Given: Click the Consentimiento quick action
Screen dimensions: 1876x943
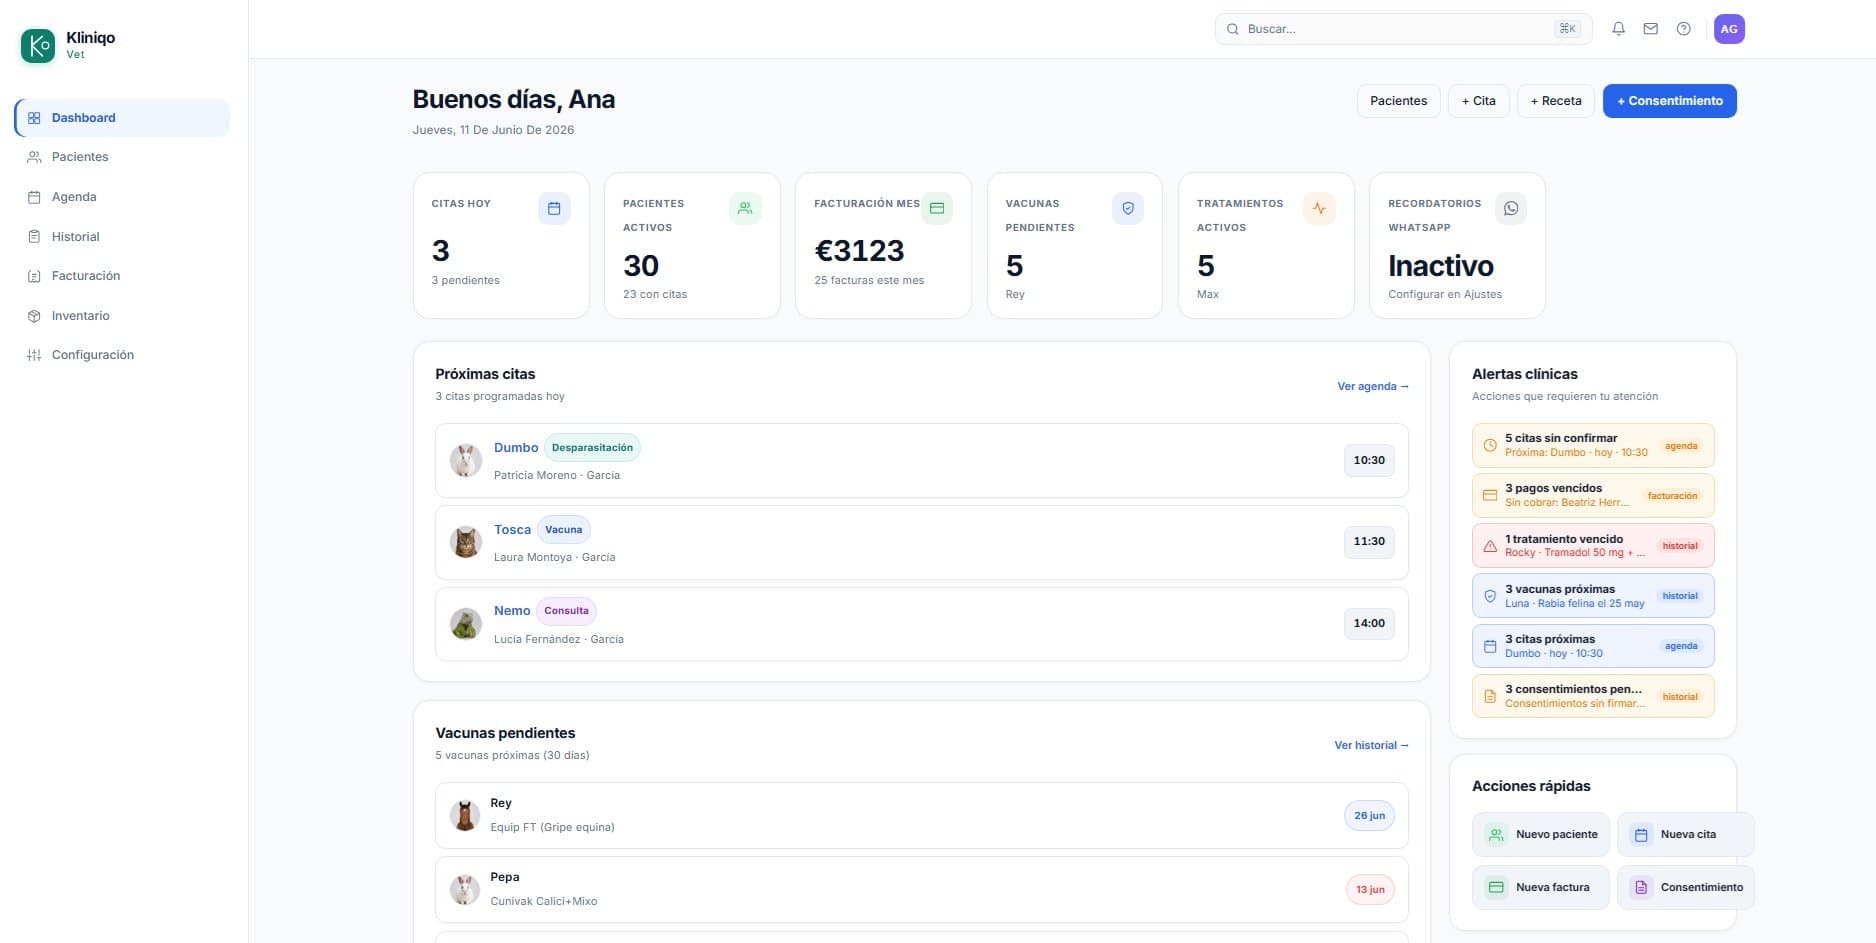Looking at the screenshot, I should coord(1686,887).
